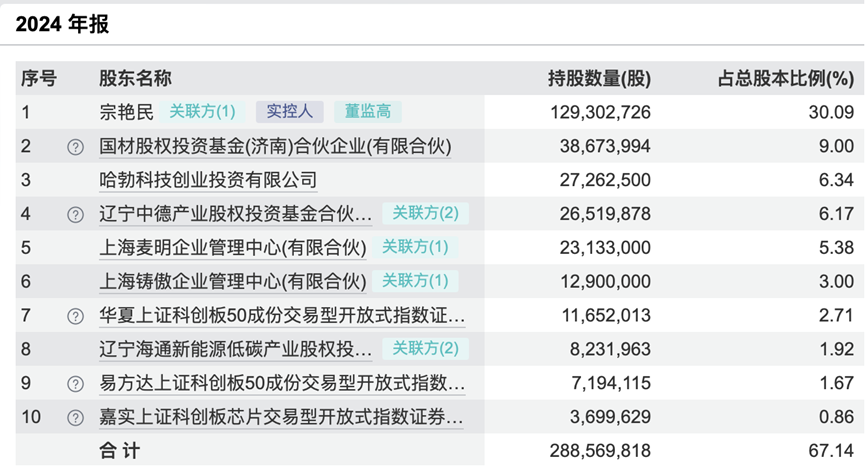Click the 占总股本比例(%) column header
This screenshot has width=865, height=466.
click(x=786, y=78)
